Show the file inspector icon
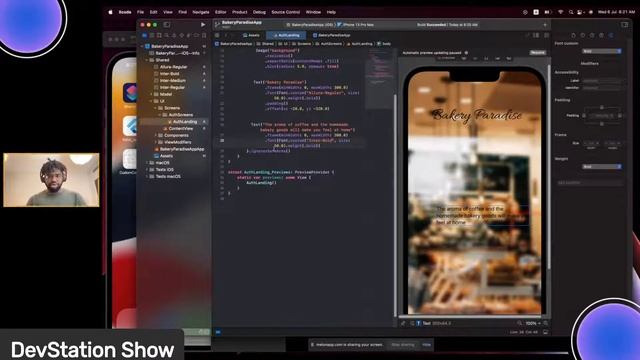The width and height of the screenshot is (640, 360). pos(573,36)
